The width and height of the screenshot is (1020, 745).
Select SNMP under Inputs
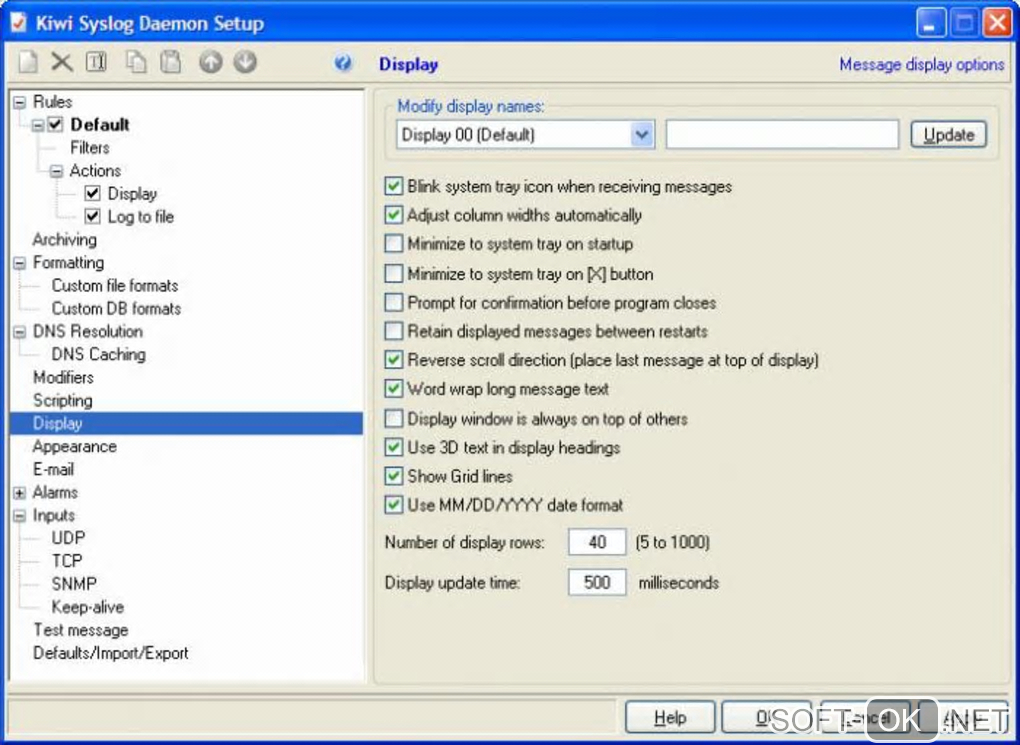tap(74, 584)
